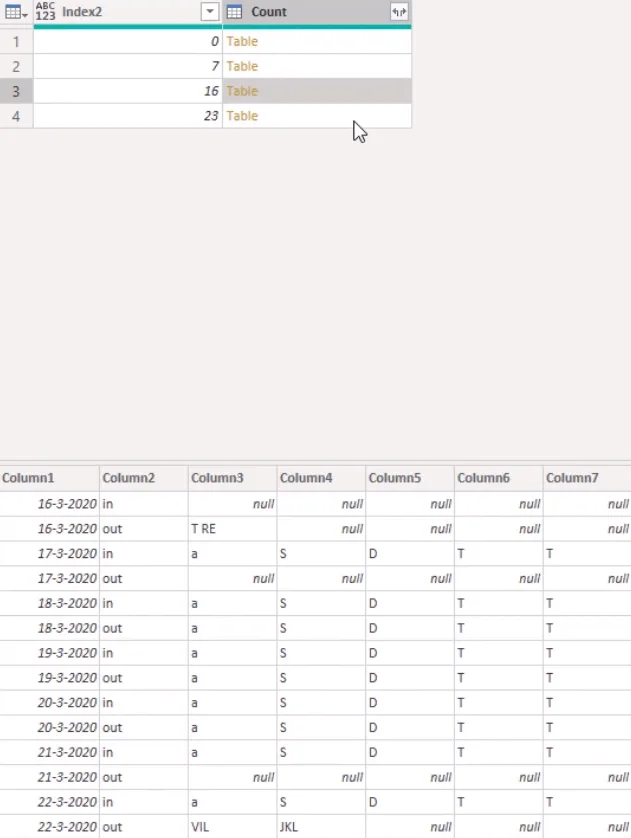Select row number 3
This screenshot has height=838, width=631.
click(16, 91)
